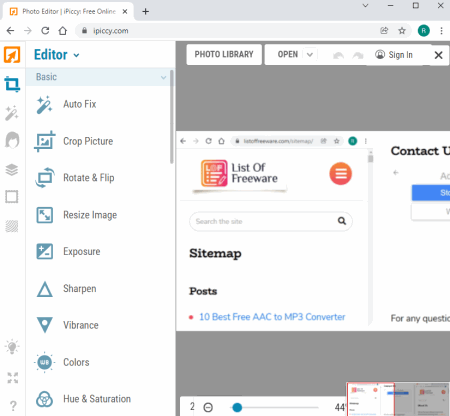Click the Resize Image icon
Screen dimensions: 450x416
[x=45, y=215]
